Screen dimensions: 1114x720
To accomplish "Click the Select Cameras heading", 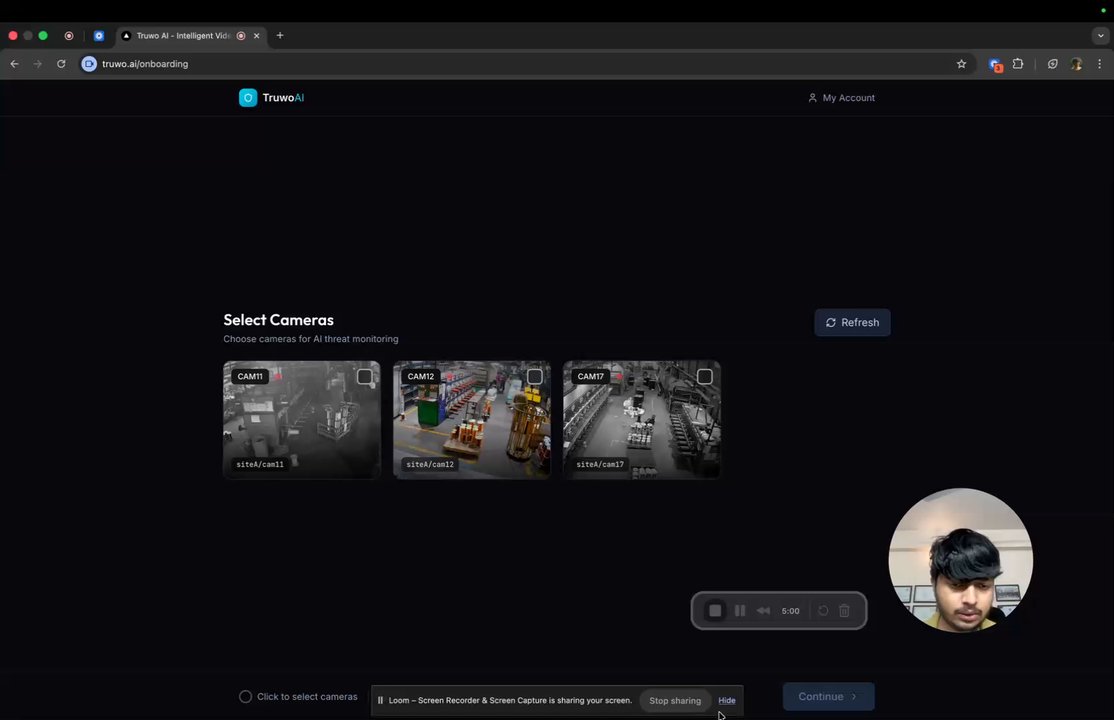I will [x=278, y=320].
